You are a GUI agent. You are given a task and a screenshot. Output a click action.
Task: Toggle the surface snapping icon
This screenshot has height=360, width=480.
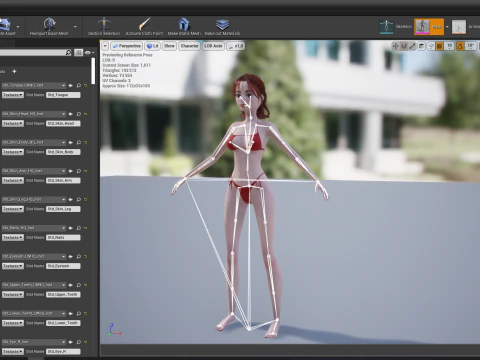point(431,46)
